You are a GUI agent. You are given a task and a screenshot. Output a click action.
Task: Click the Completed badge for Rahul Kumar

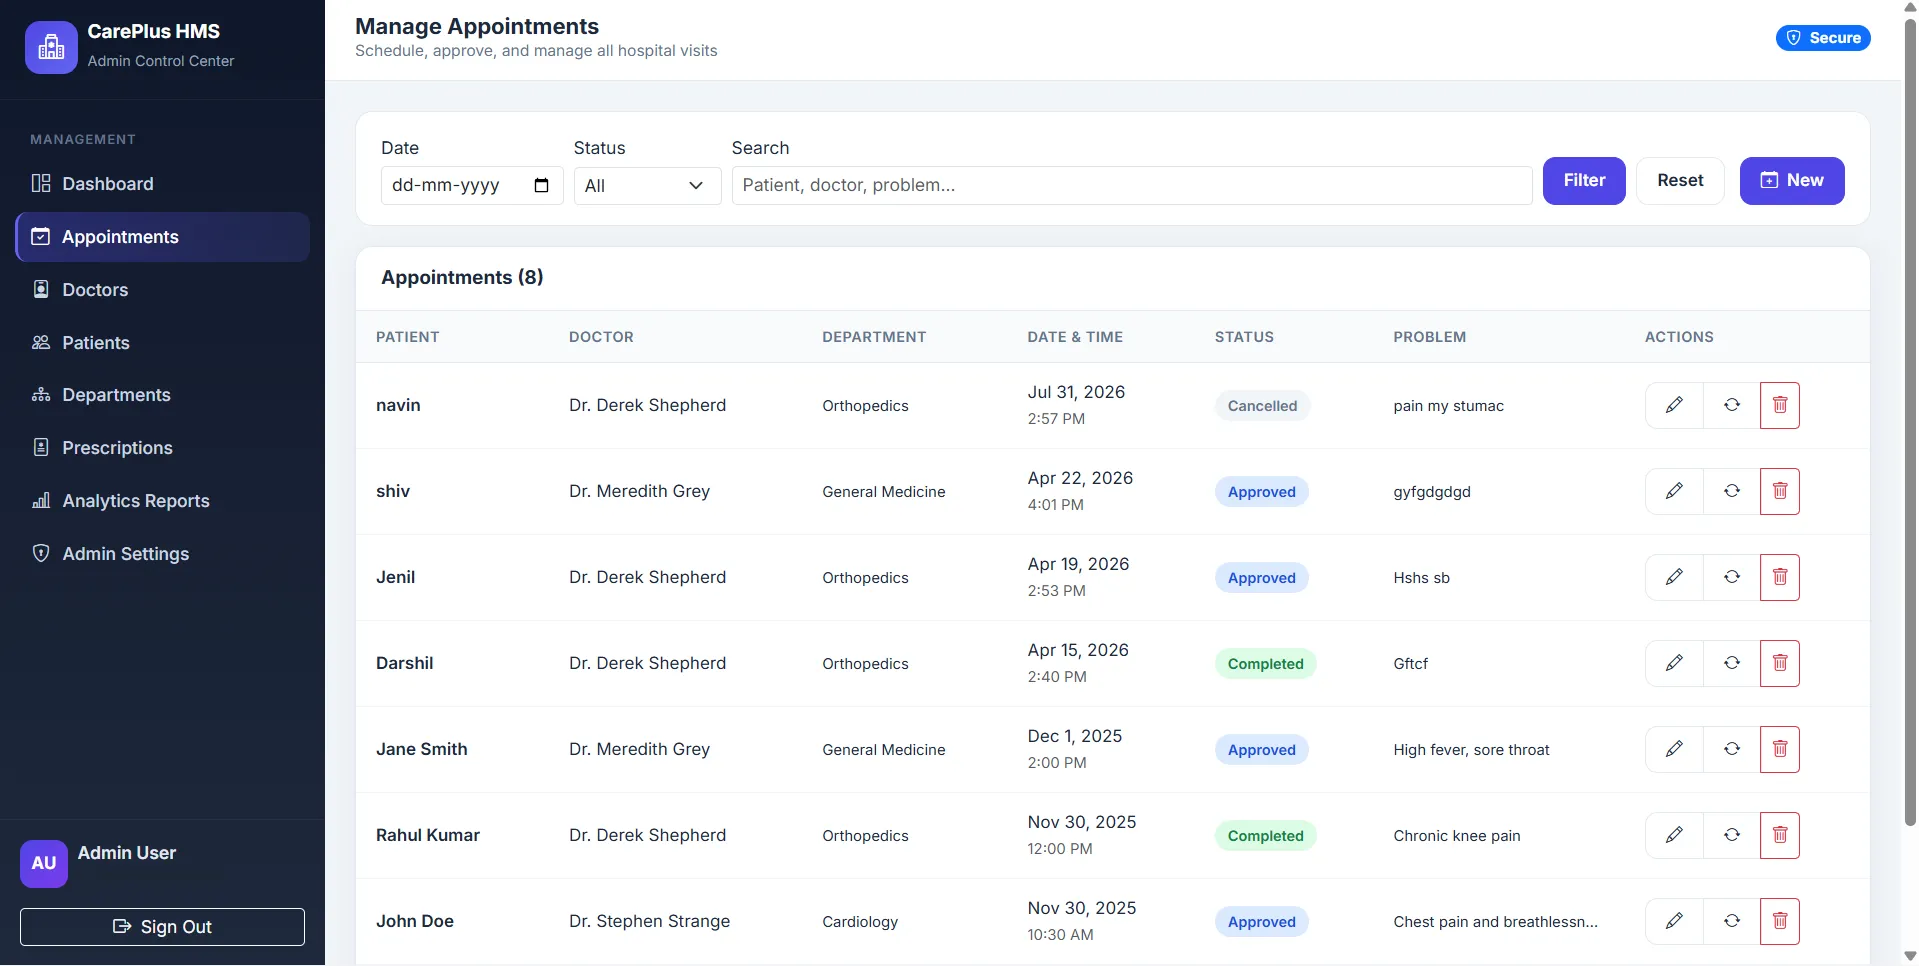(x=1265, y=836)
